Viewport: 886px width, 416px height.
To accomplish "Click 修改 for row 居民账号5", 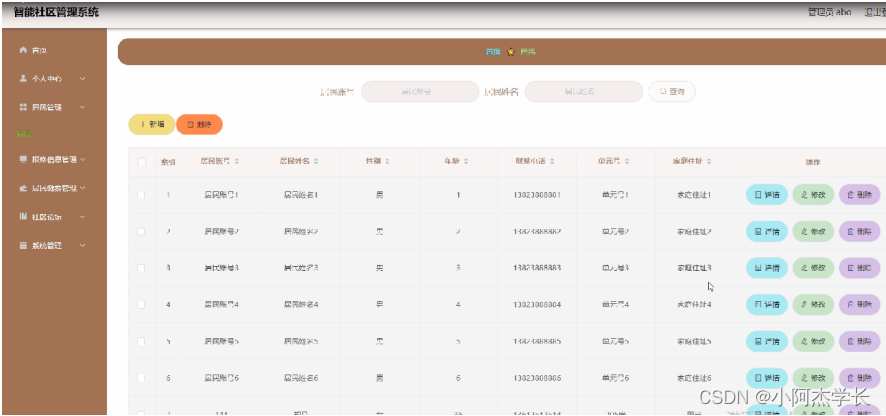I will (813, 341).
